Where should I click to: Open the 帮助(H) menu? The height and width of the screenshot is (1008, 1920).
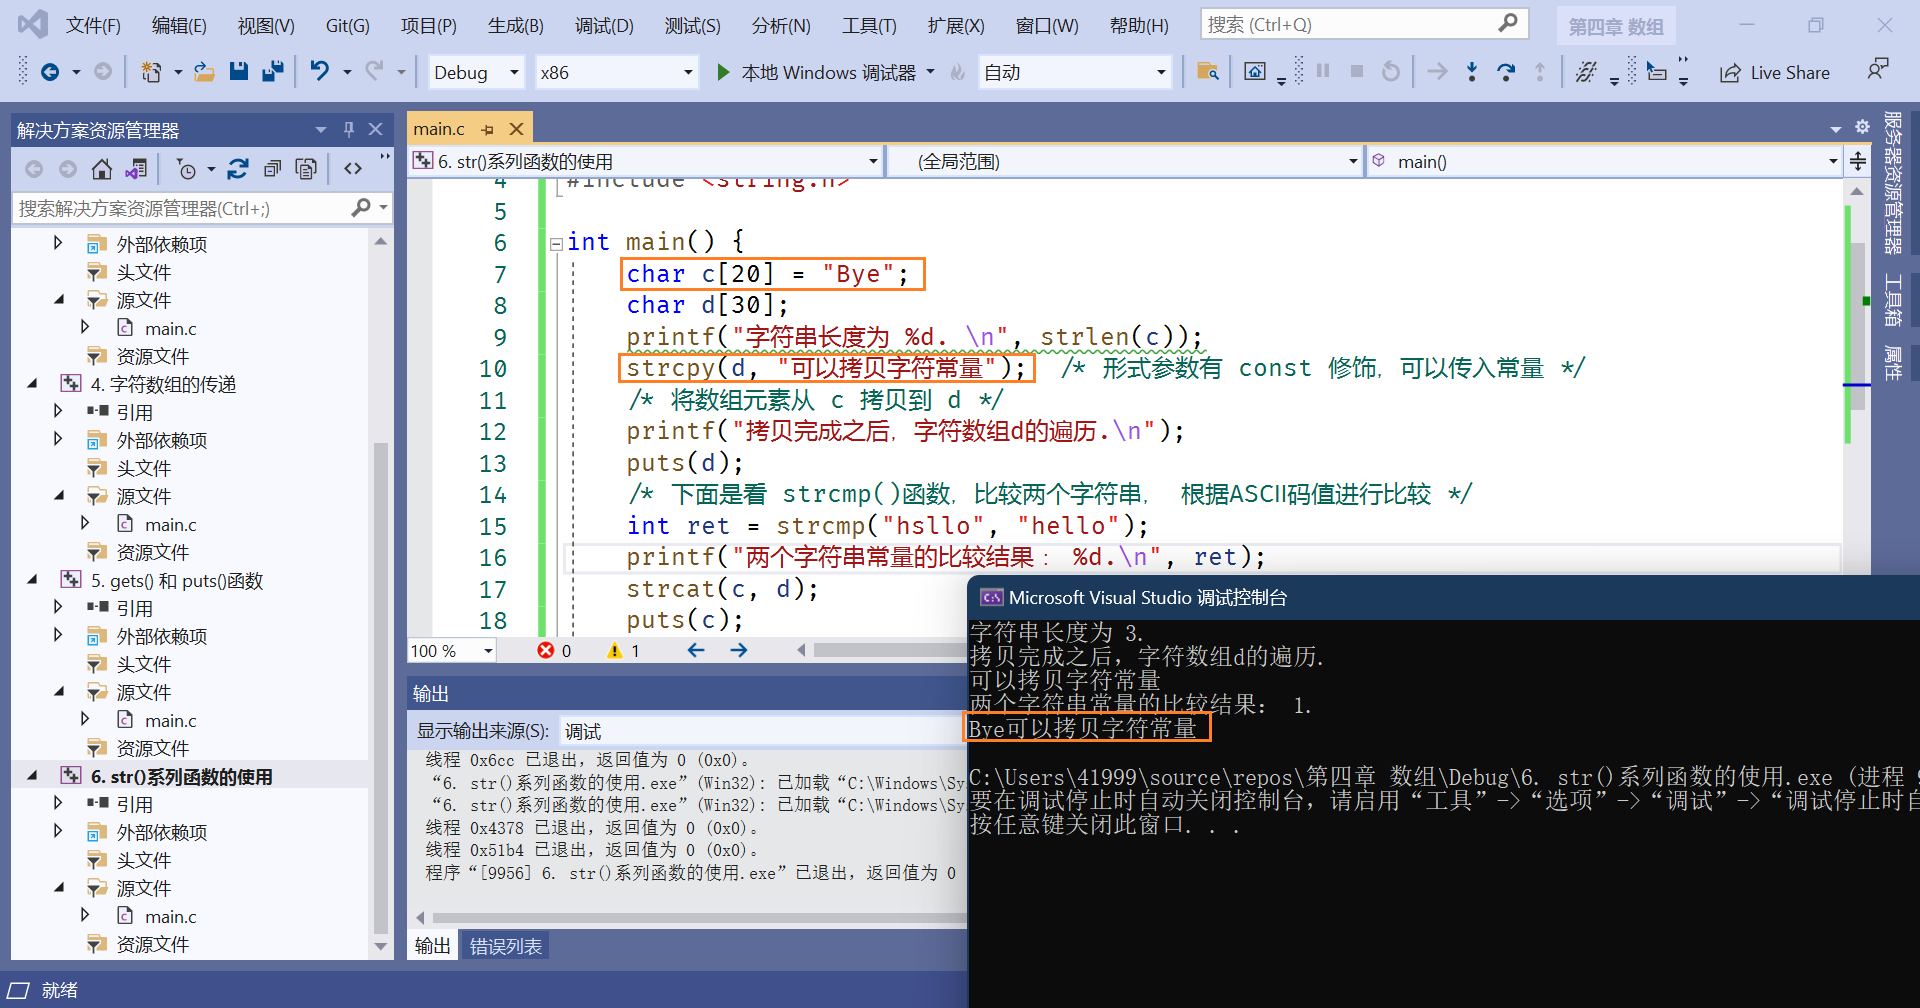(x=1139, y=25)
